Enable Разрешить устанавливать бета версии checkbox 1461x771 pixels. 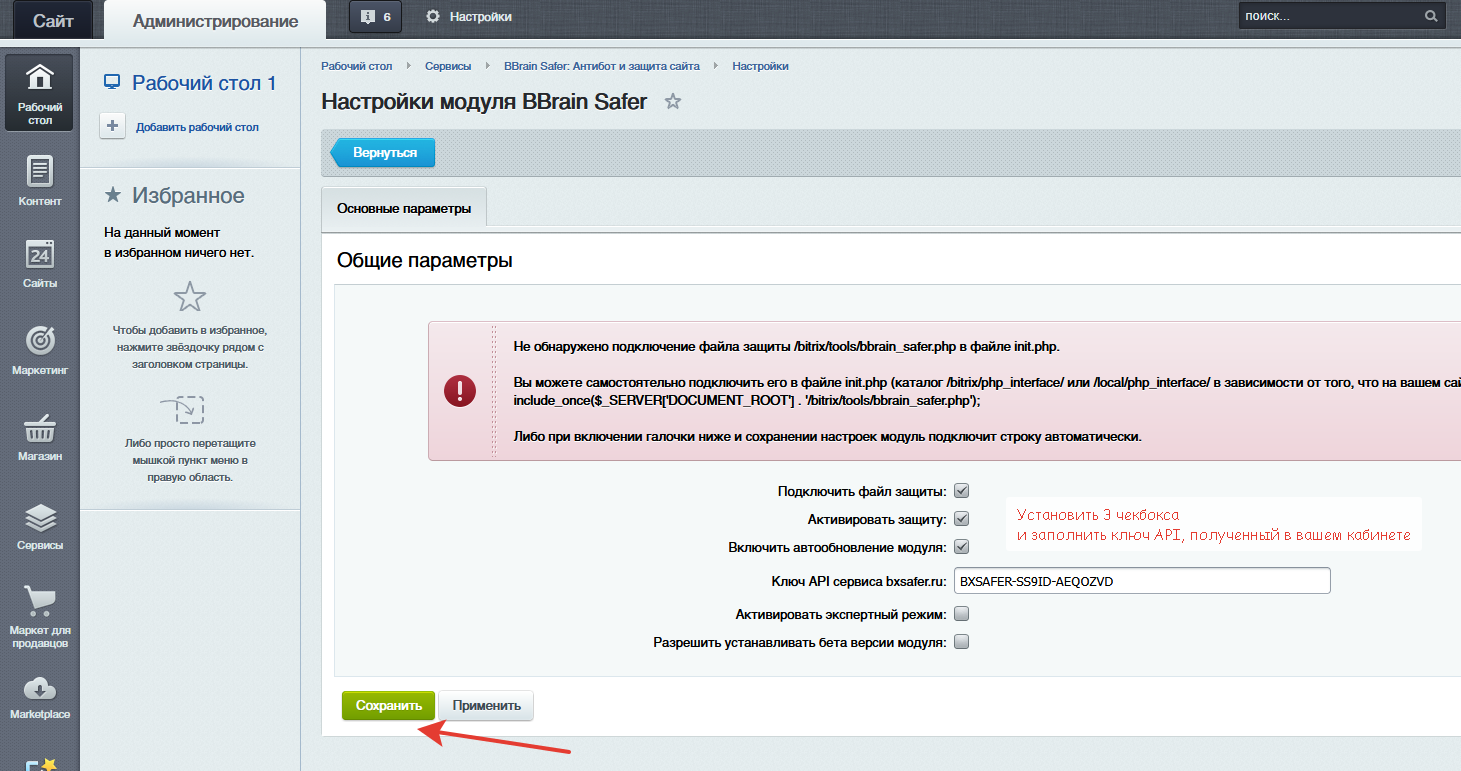[x=961, y=642]
